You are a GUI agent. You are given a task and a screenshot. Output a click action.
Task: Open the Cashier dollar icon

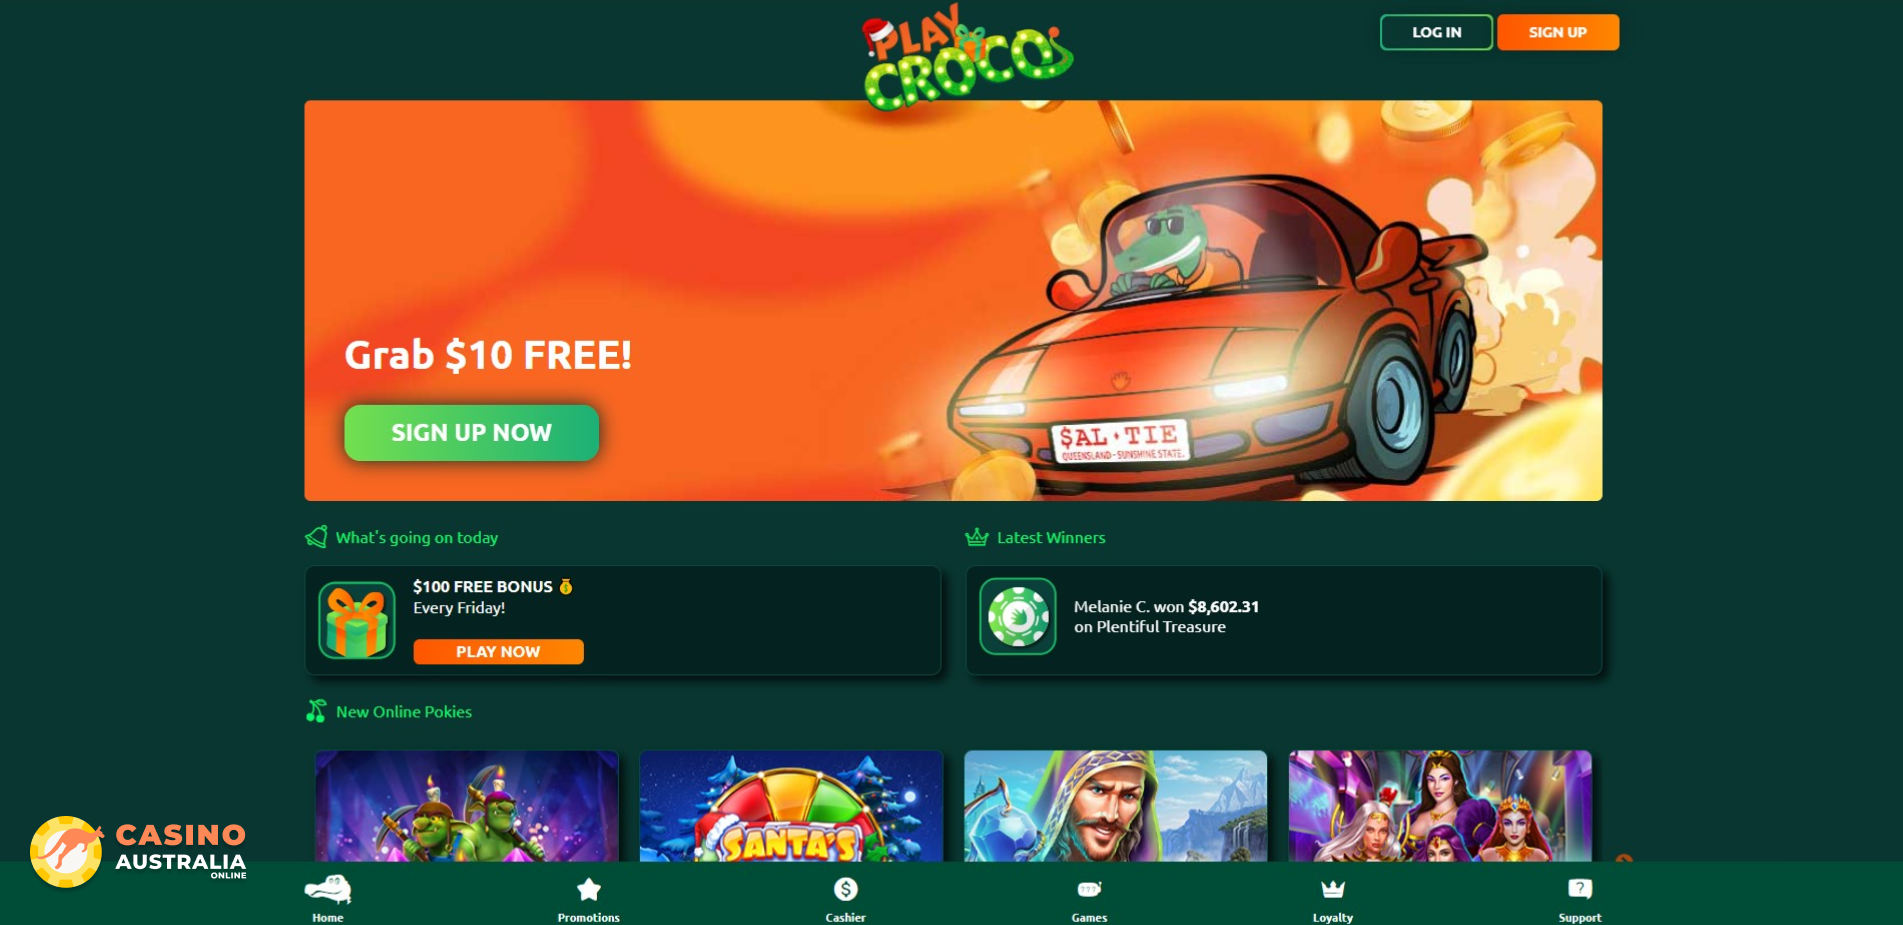(846, 889)
